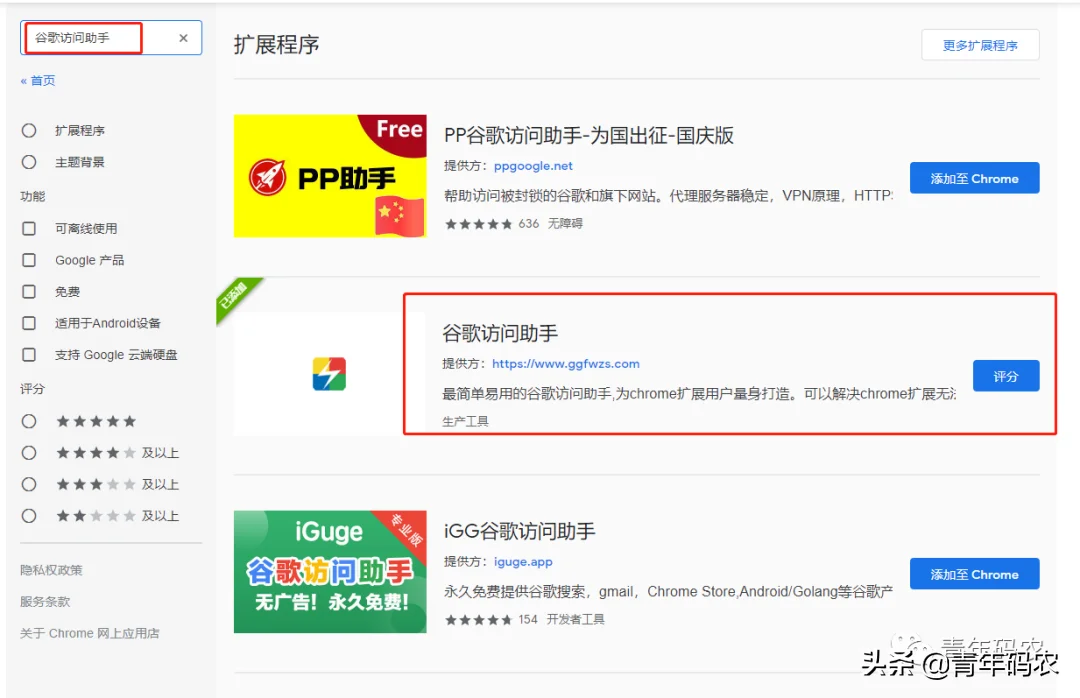The width and height of the screenshot is (1080, 698).
Task: Open the iGG谷歌访问助手 title
Action: [519, 531]
